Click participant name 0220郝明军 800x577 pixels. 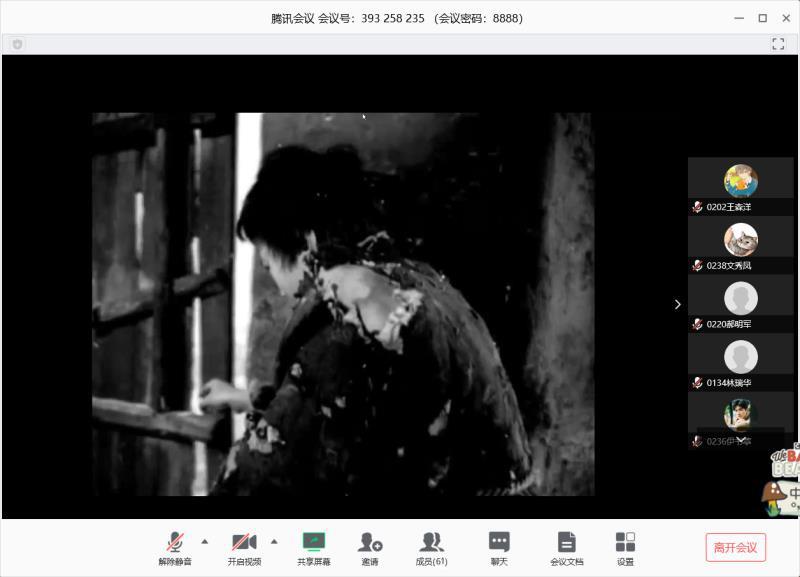pos(729,324)
